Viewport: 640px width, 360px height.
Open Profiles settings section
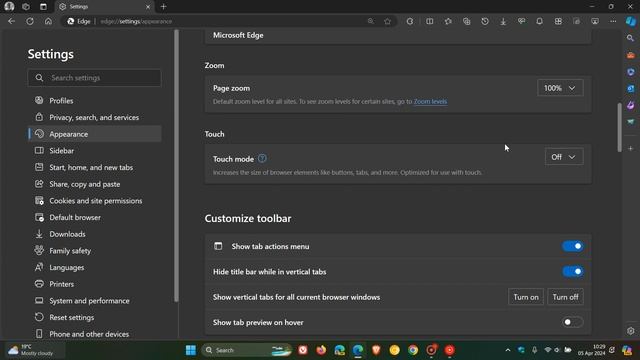pyautogui.click(x=95, y=100)
